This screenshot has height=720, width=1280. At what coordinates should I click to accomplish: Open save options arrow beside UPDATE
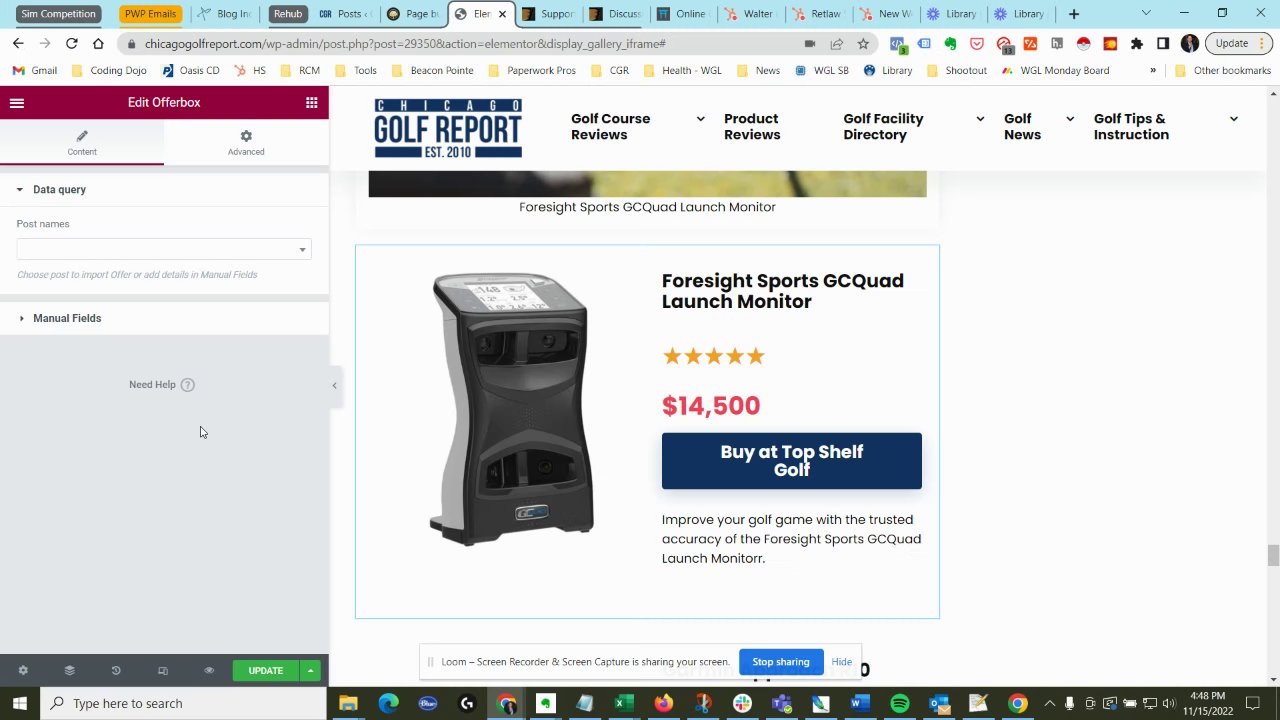click(311, 671)
